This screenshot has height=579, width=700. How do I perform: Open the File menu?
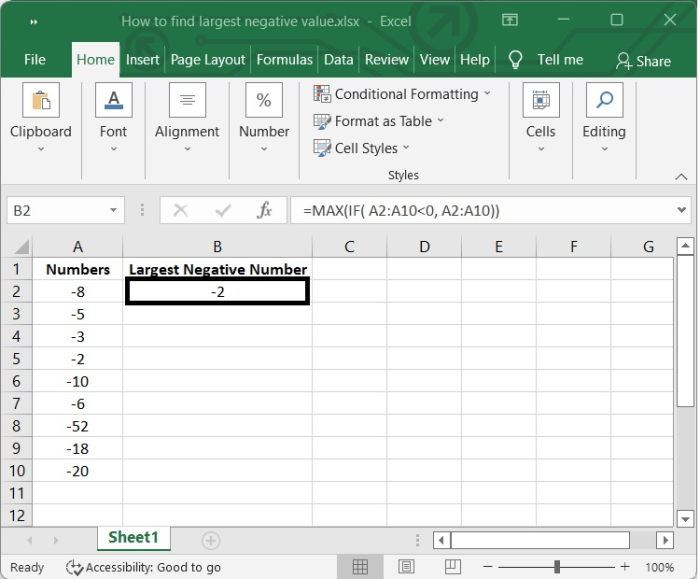35,60
